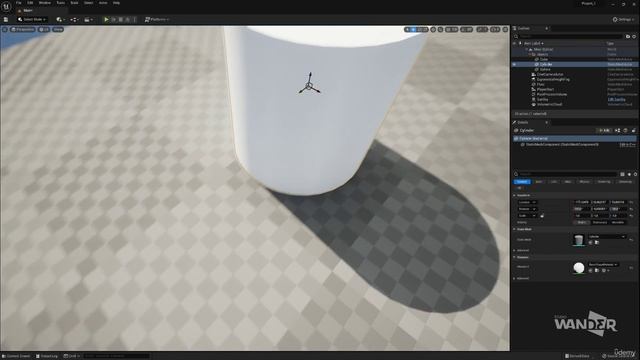Click the maximize viewport icon
The height and width of the screenshot is (360, 640).
click(x=505, y=29)
